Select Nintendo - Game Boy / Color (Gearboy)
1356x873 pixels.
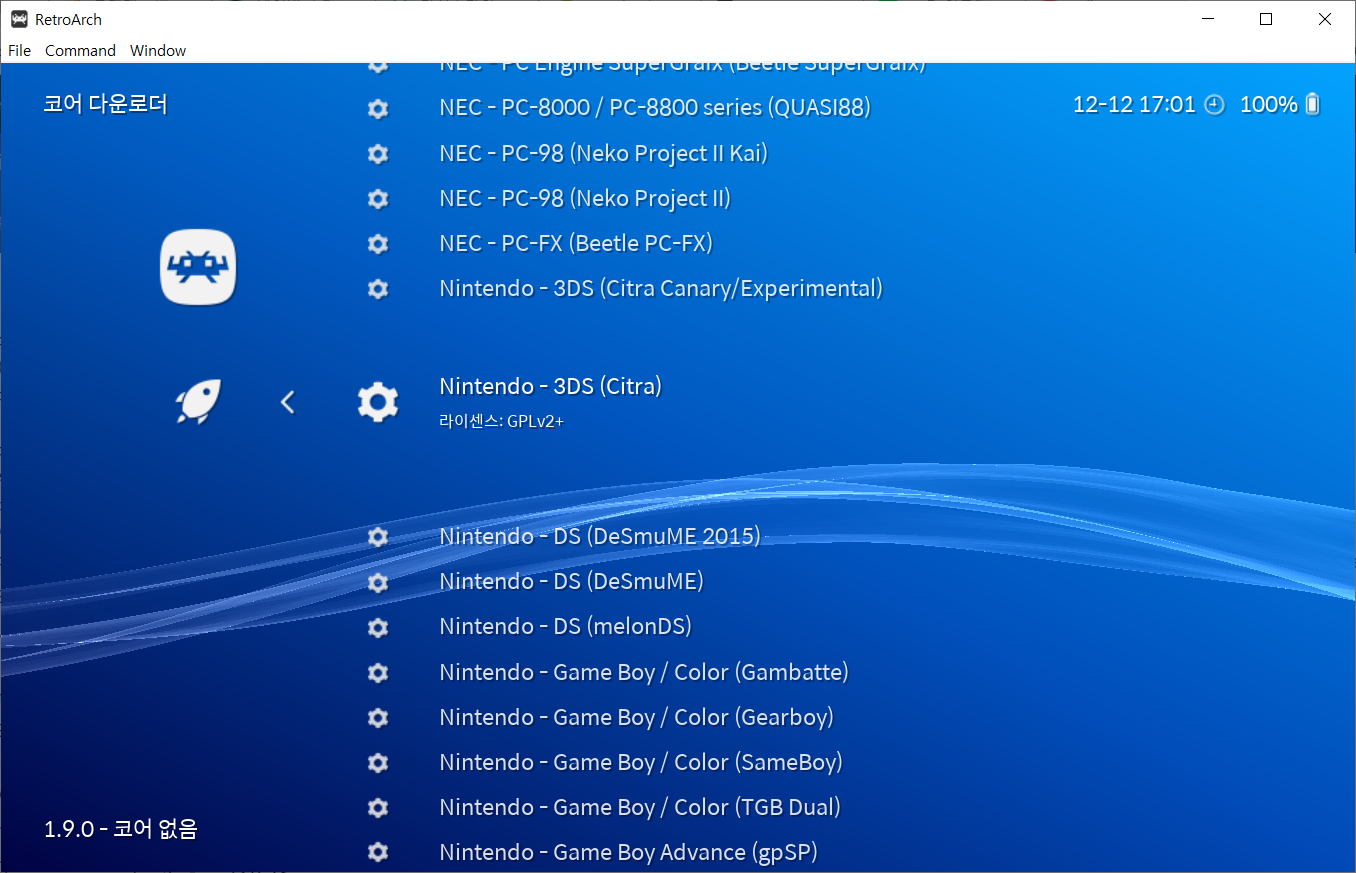[x=636, y=717]
